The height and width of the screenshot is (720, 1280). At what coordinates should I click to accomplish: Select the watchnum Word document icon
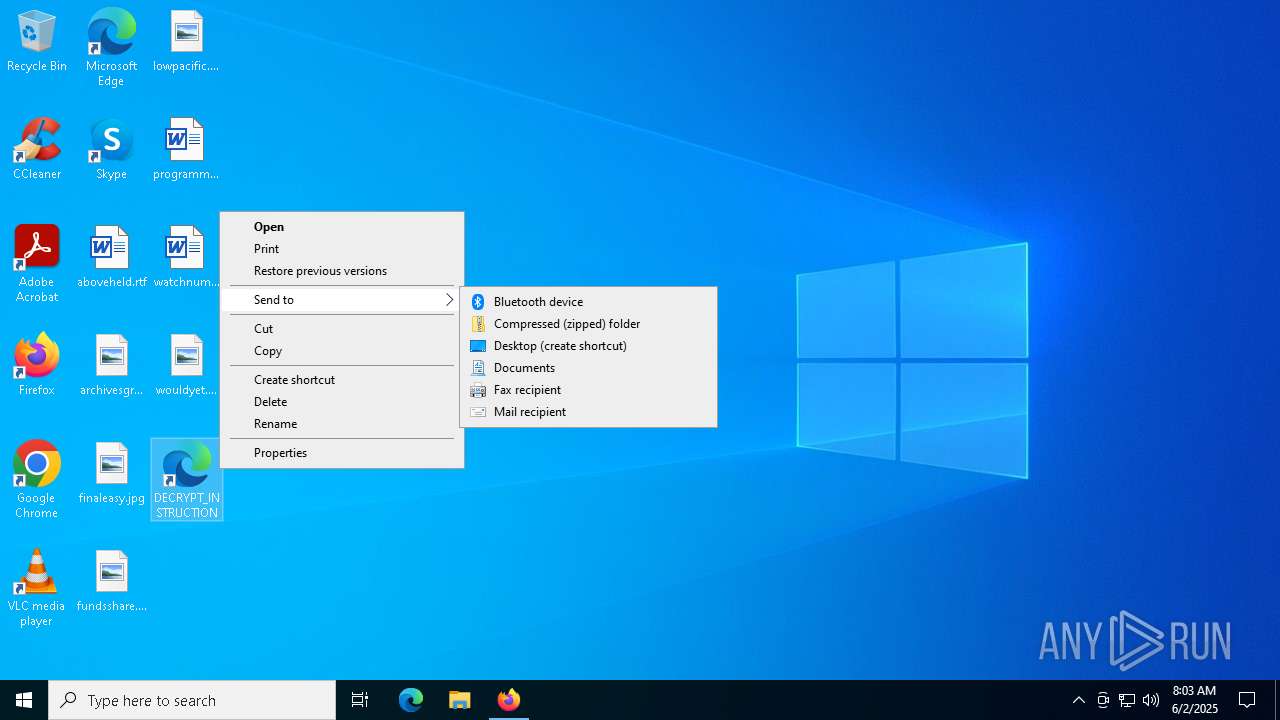pyautogui.click(x=186, y=258)
